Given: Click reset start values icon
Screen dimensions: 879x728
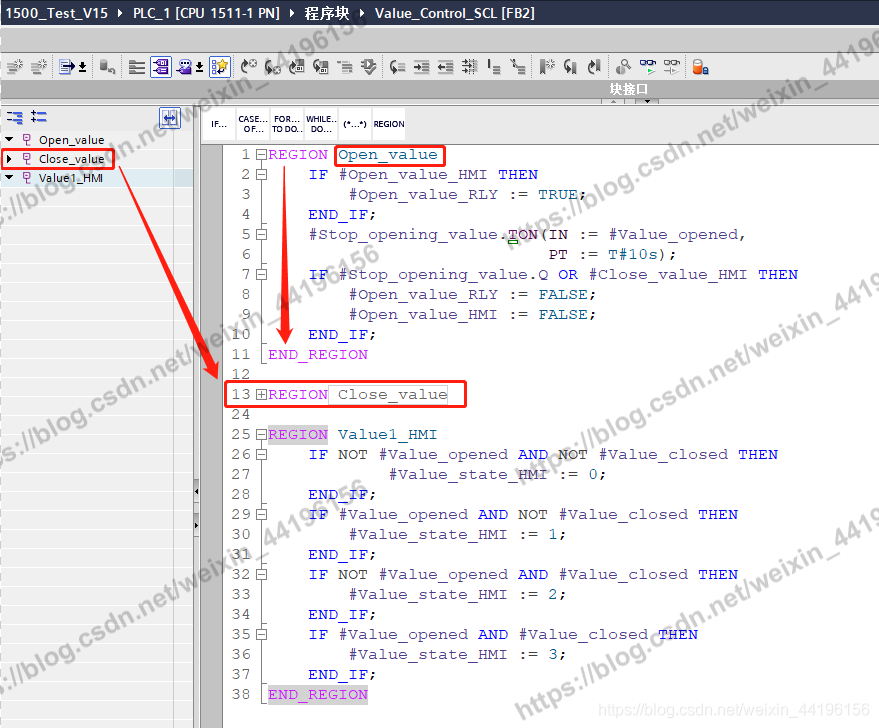Looking at the screenshot, I should tap(107, 67).
